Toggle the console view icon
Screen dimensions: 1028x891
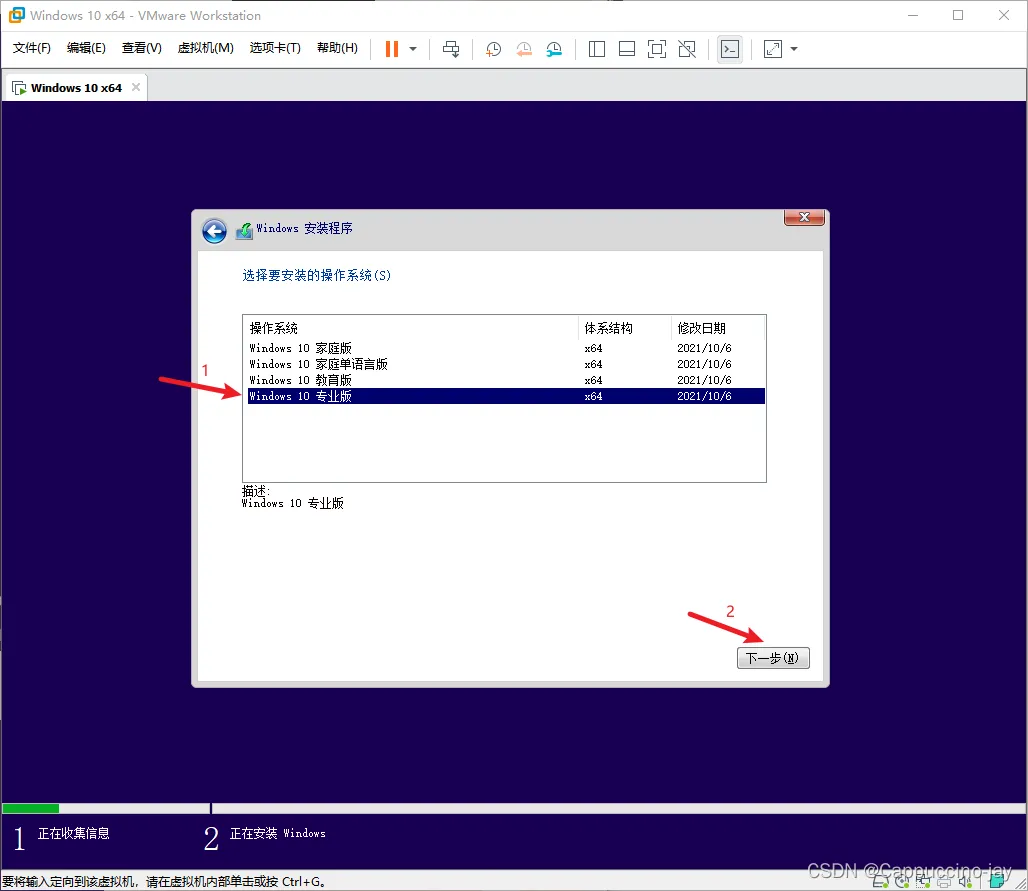(x=730, y=49)
